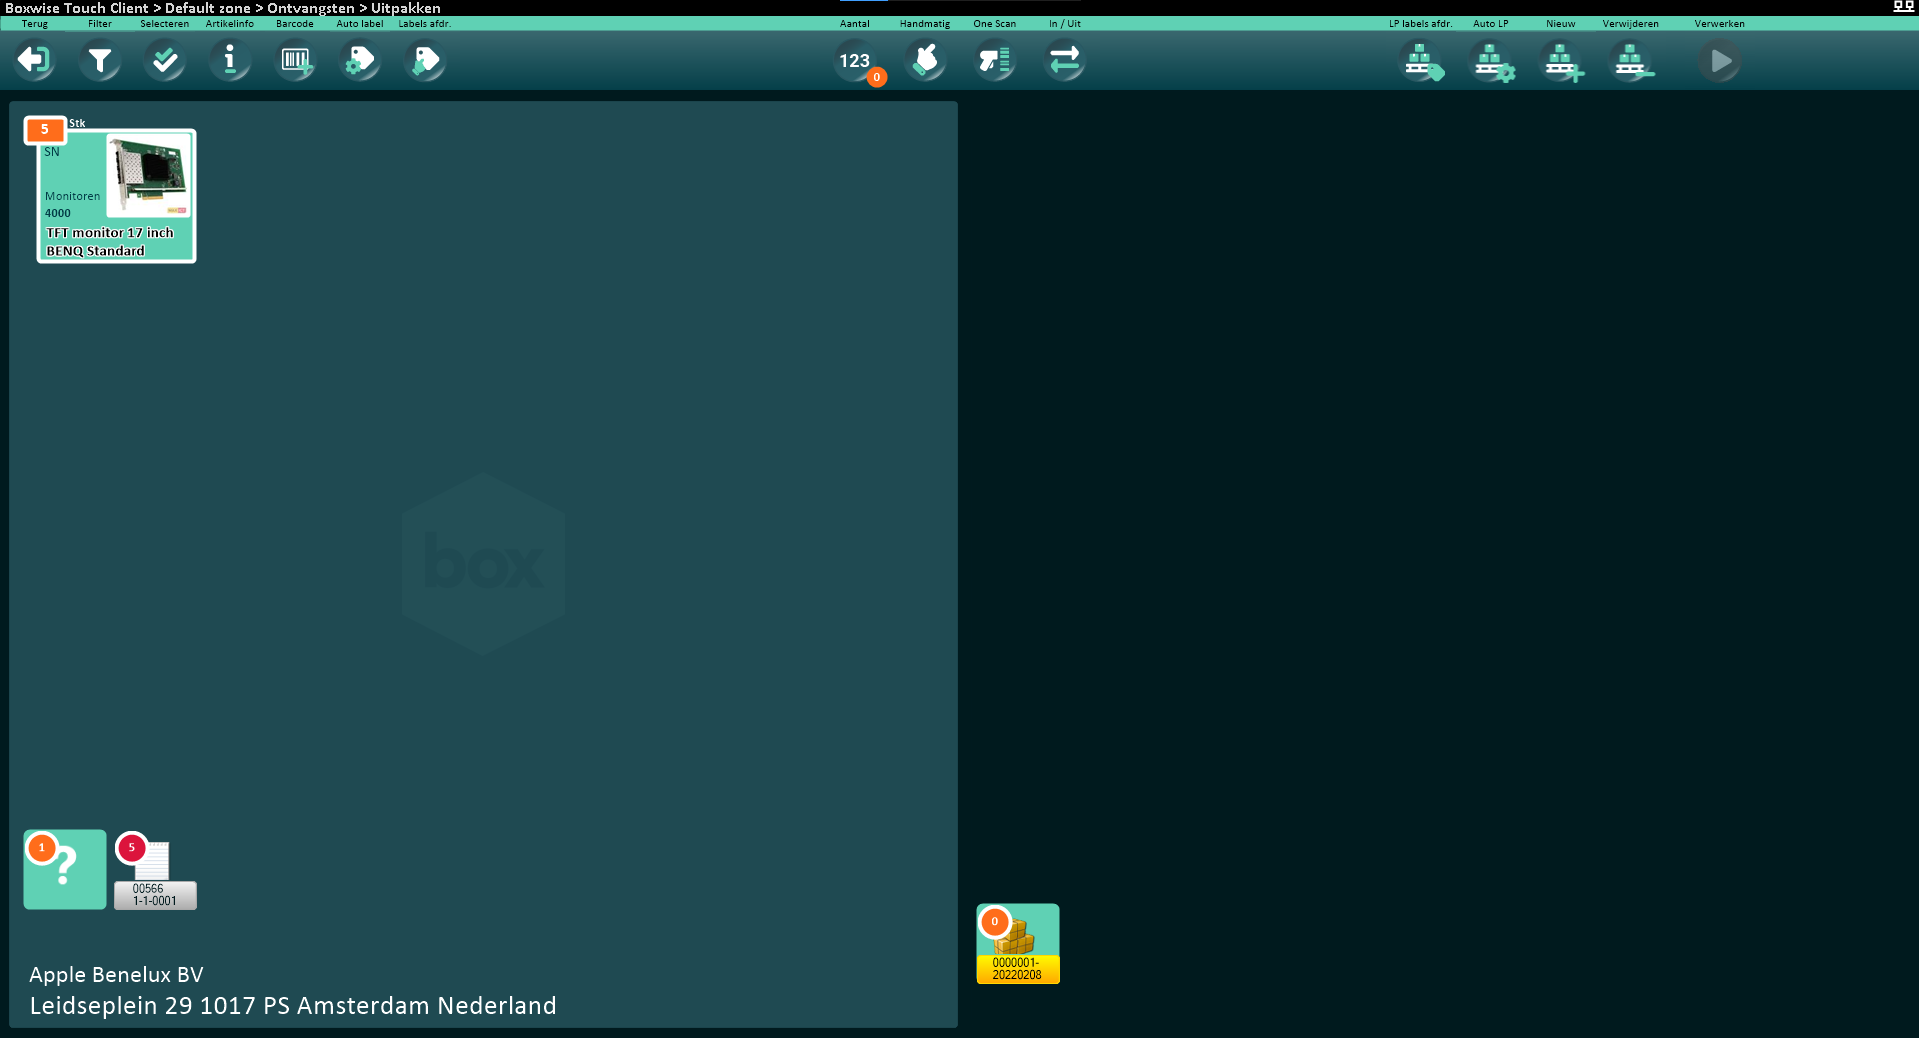Click the Terug back arrow icon

pyautogui.click(x=34, y=61)
